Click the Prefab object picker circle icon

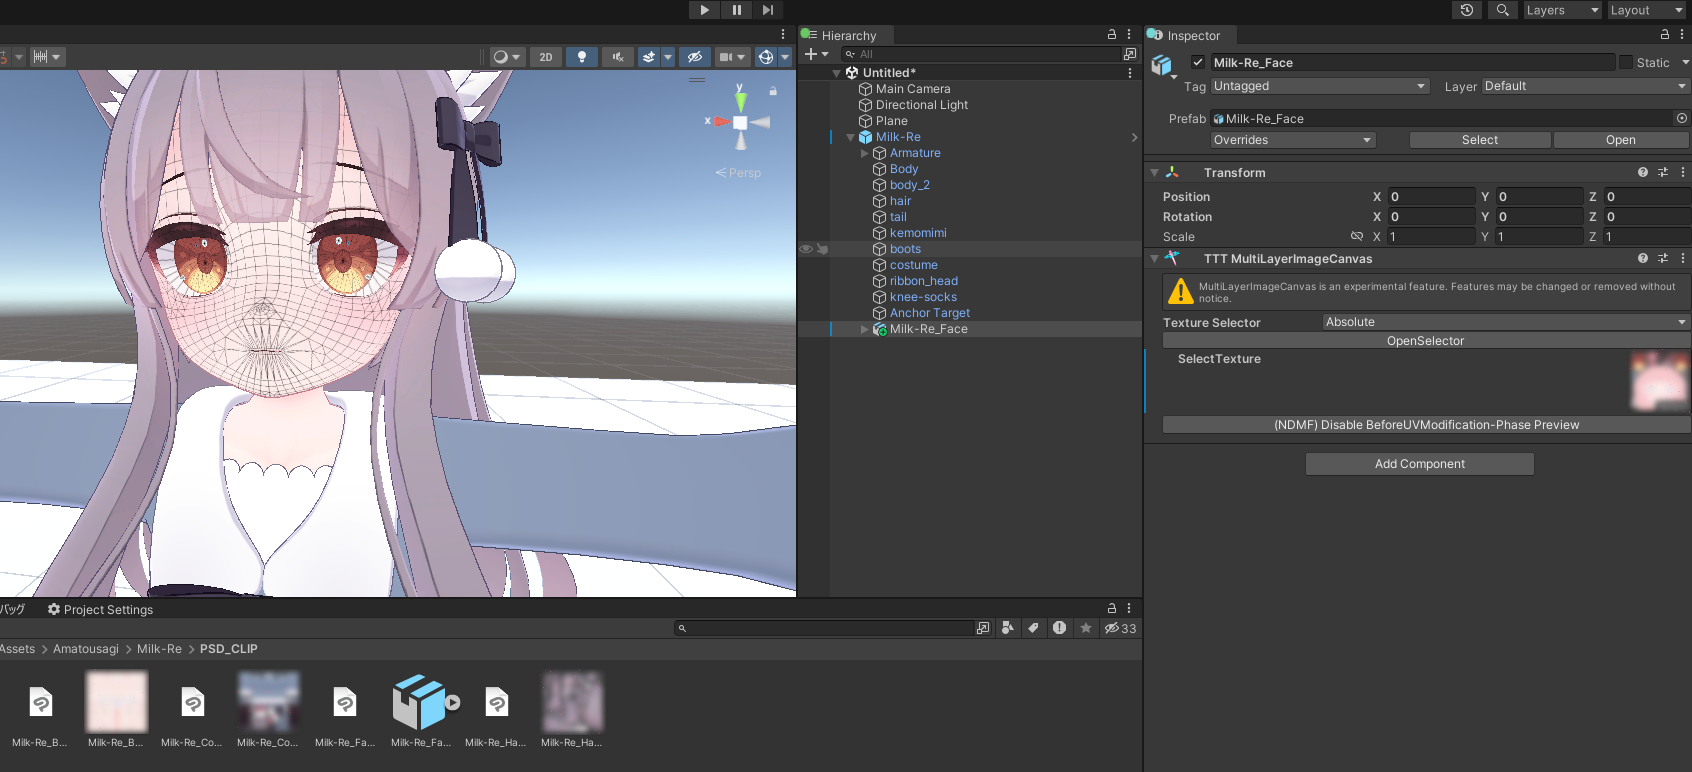click(x=1681, y=118)
